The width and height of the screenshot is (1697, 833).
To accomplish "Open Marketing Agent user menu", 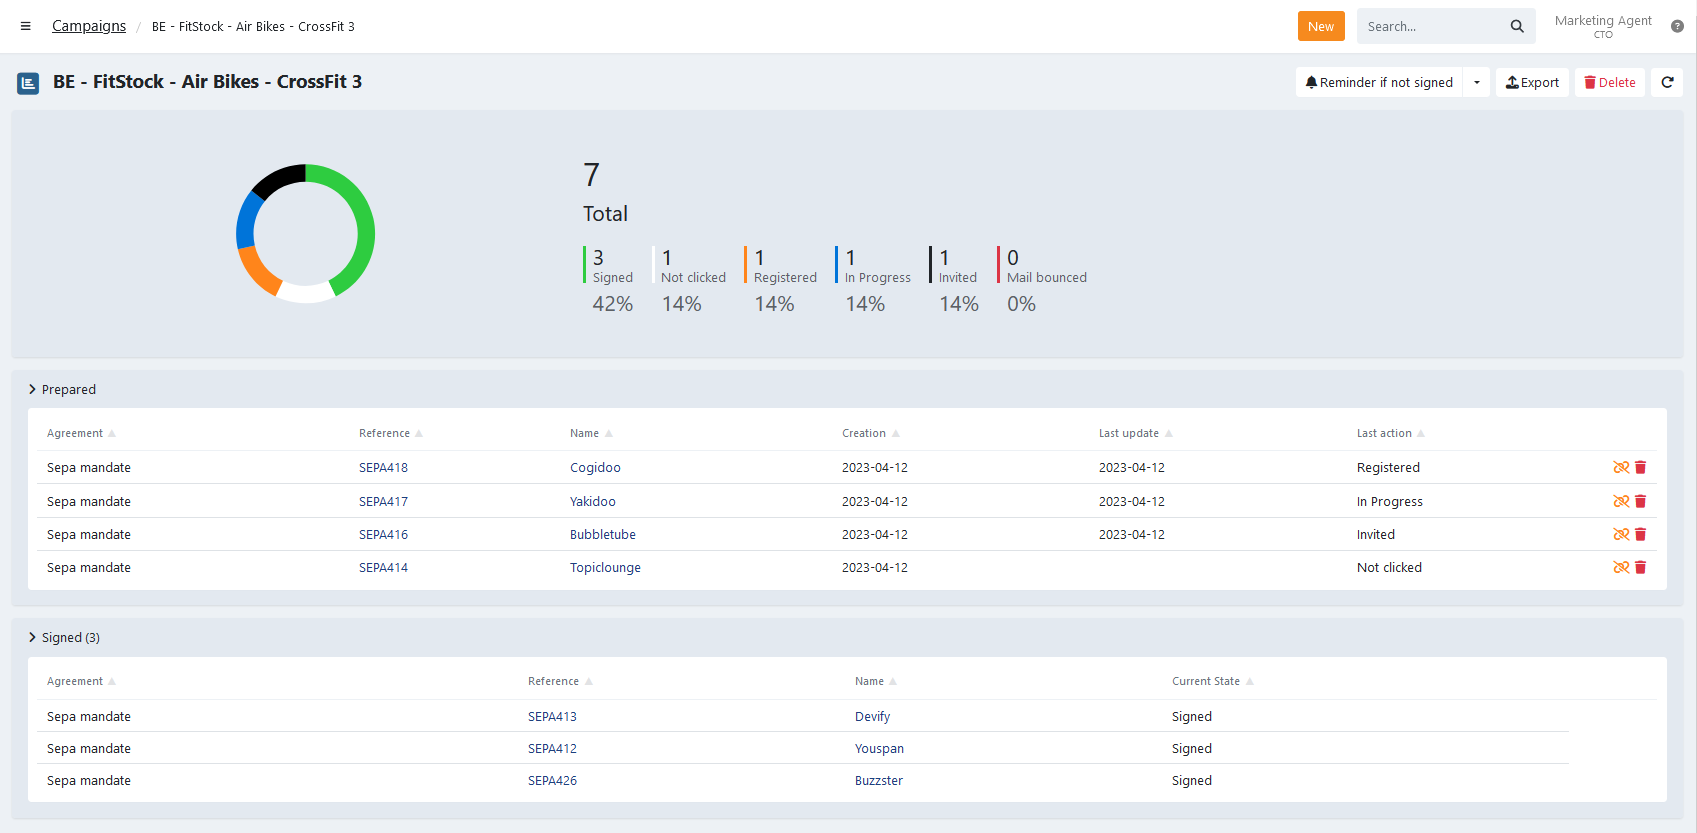I will [1602, 26].
